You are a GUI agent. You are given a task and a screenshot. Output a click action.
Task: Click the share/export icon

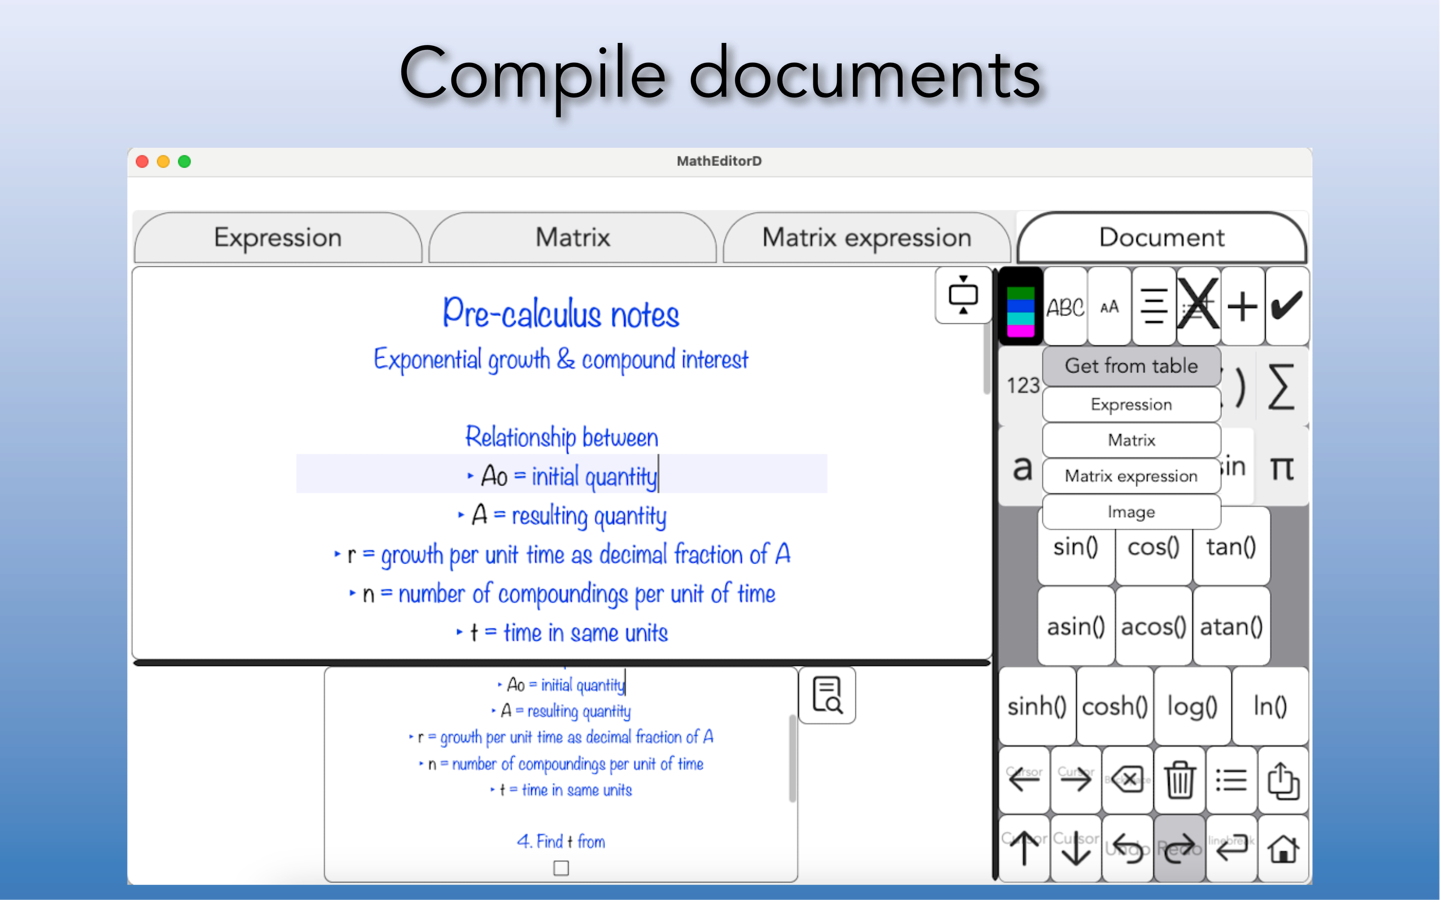[1283, 779]
